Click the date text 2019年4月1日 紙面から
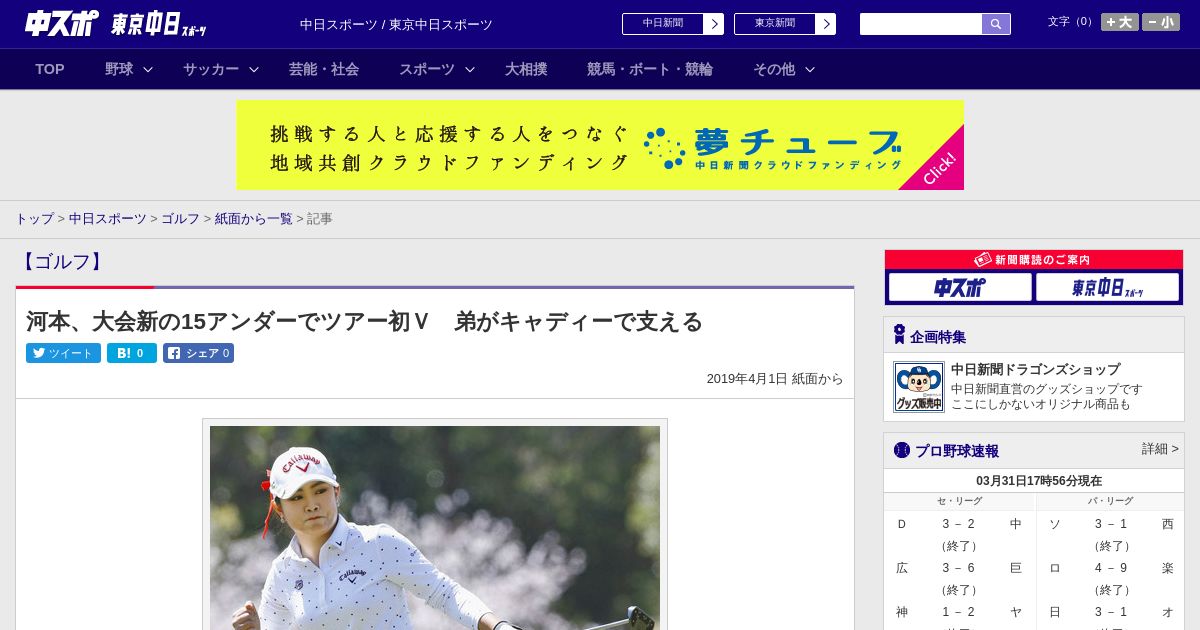The image size is (1200, 630). pyautogui.click(x=775, y=379)
